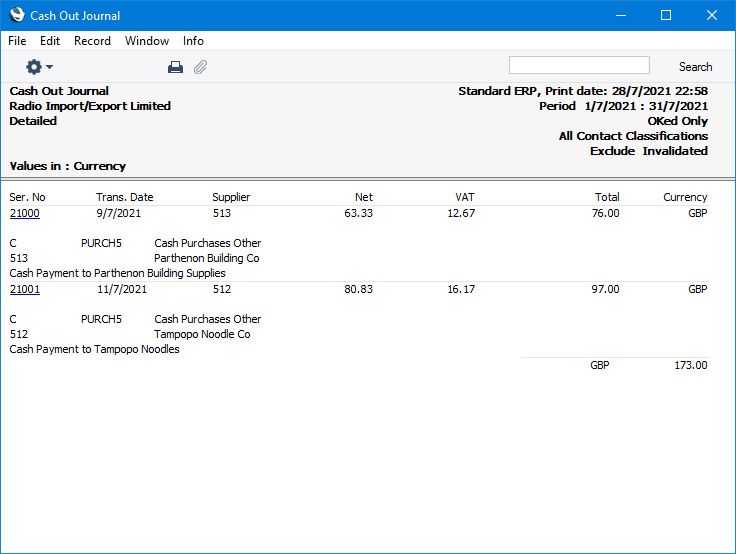Screen dimensions: 736x554
Task: Click the Currency column header
Action: 685,197
